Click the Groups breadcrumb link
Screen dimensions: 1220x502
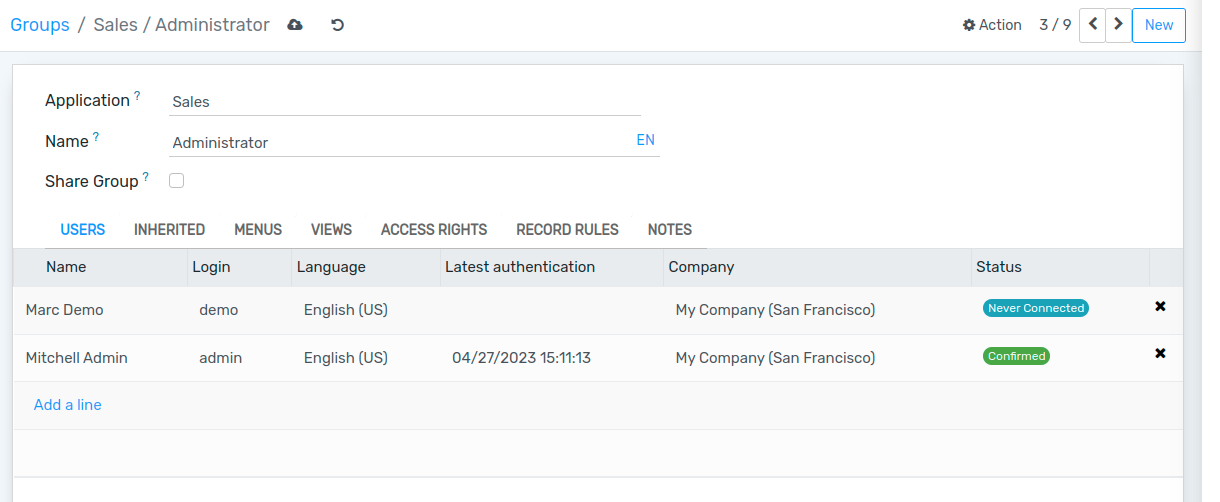(x=40, y=25)
